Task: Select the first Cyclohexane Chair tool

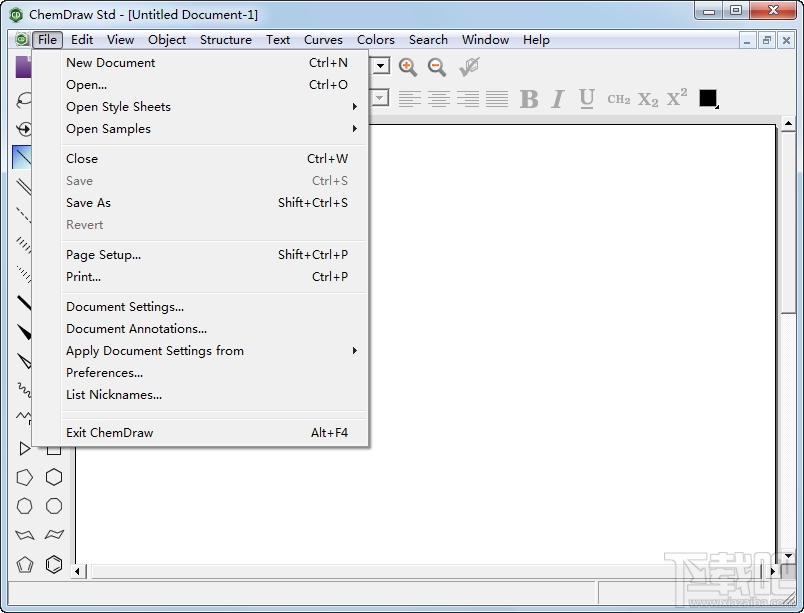Action: 24,535
